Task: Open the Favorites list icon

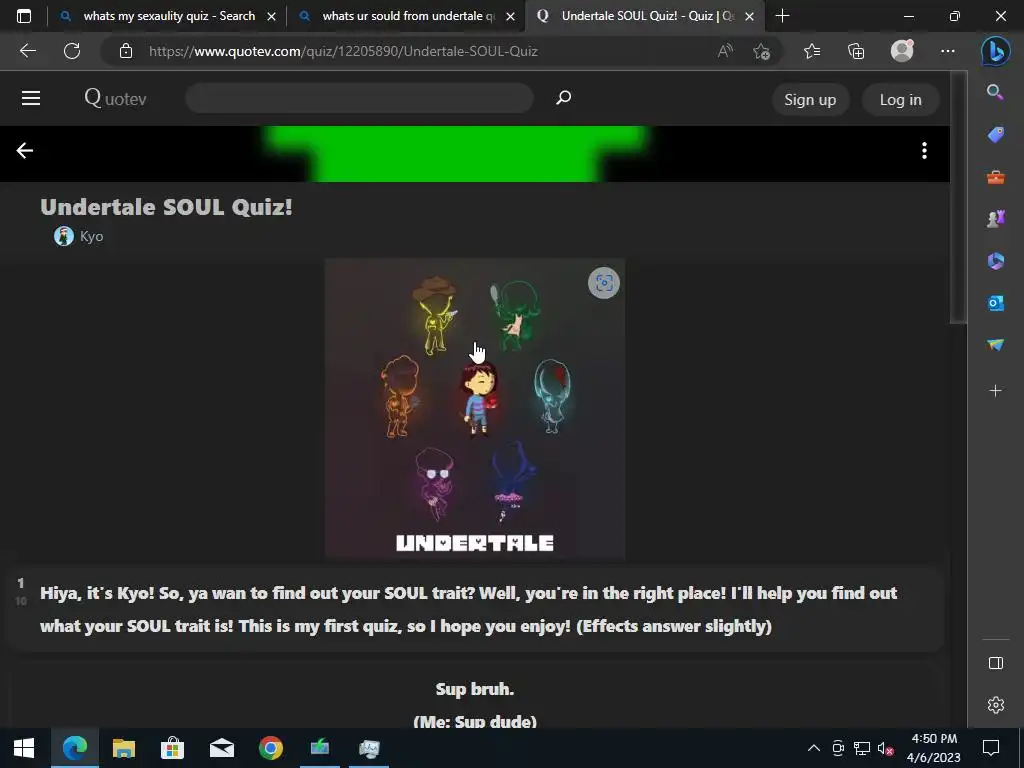Action: point(812,51)
